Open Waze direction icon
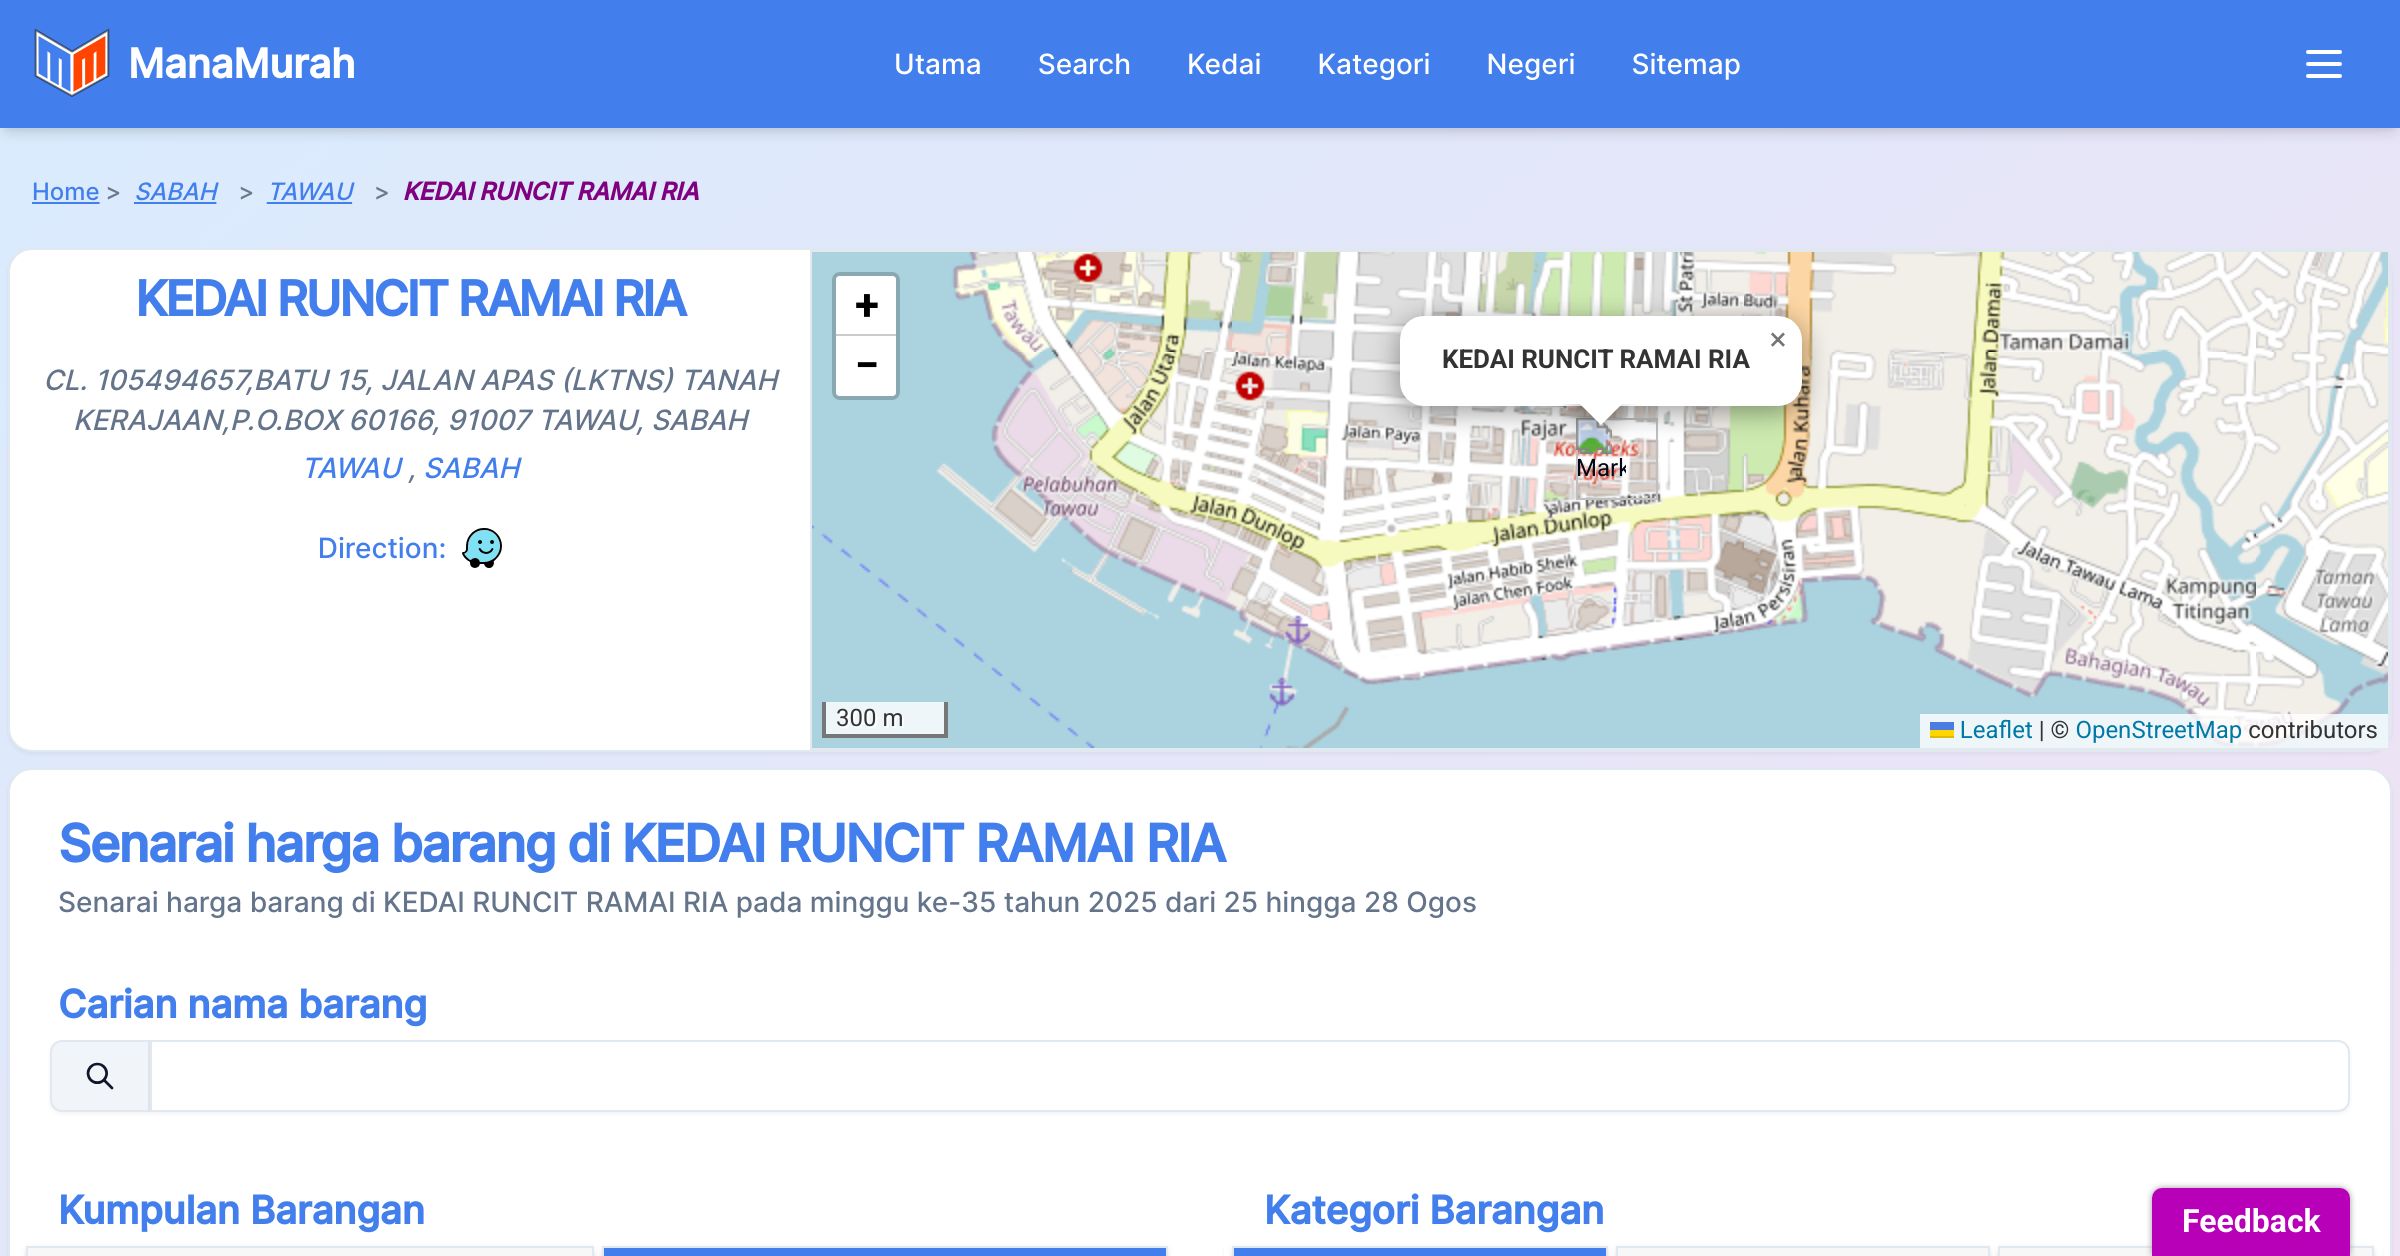Screen dimensions: 2400x1256 [482, 548]
